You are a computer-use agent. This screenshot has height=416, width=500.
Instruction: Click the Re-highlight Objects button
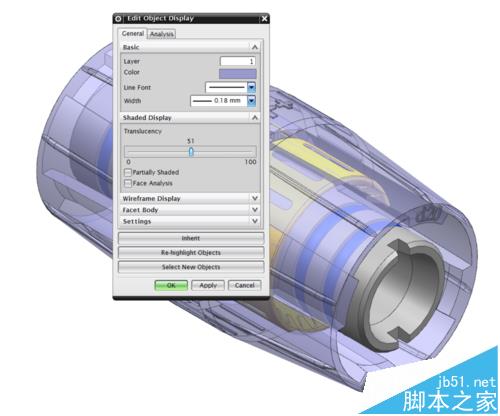click(x=191, y=253)
